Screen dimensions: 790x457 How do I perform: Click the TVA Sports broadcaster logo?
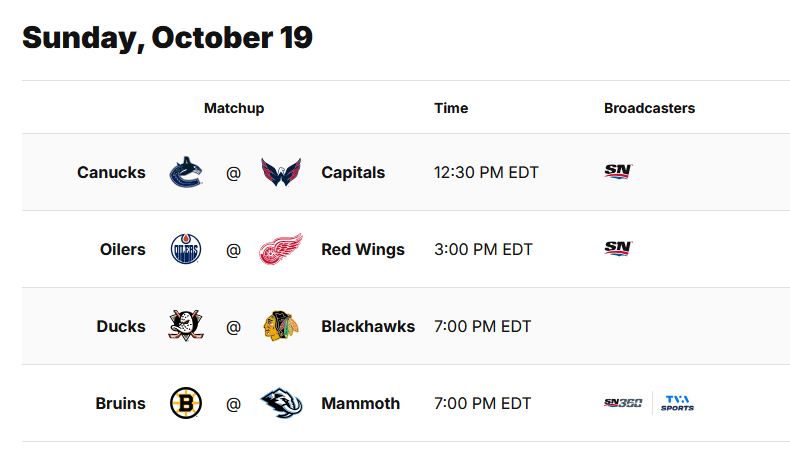coord(677,404)
